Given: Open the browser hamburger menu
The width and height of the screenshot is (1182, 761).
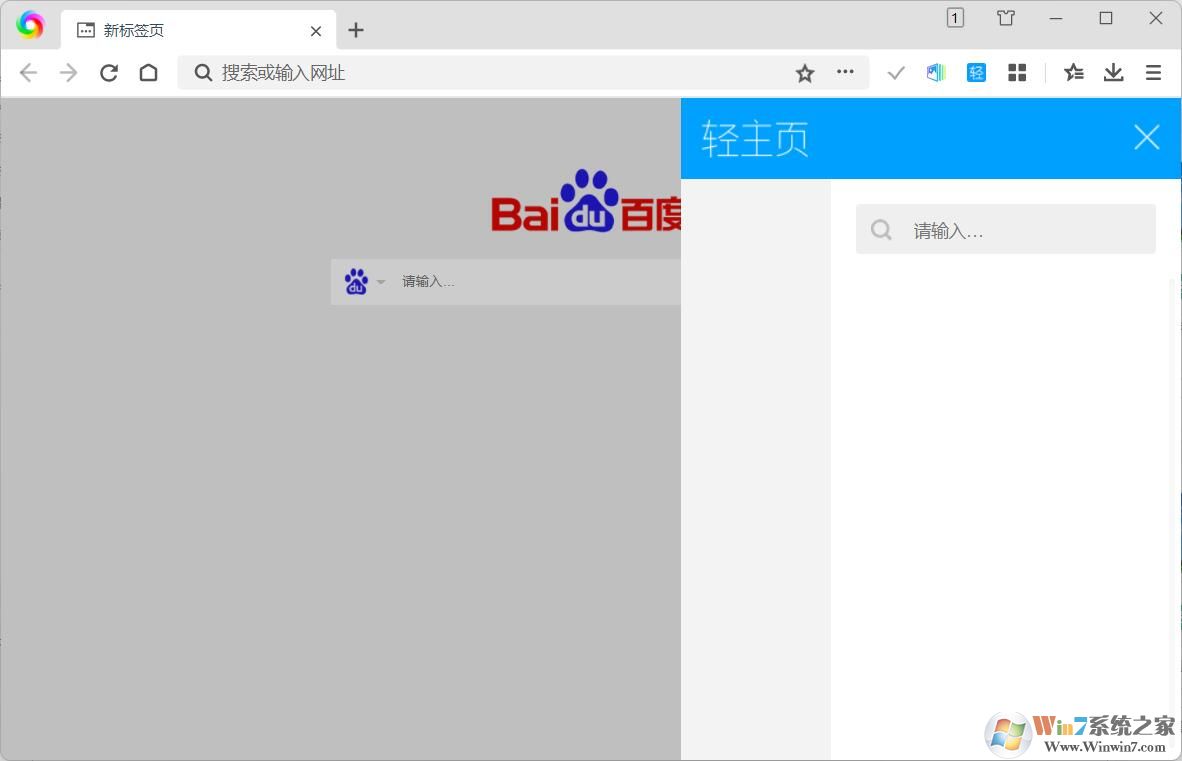Looking at the screenshot, I should [1153, 72].
